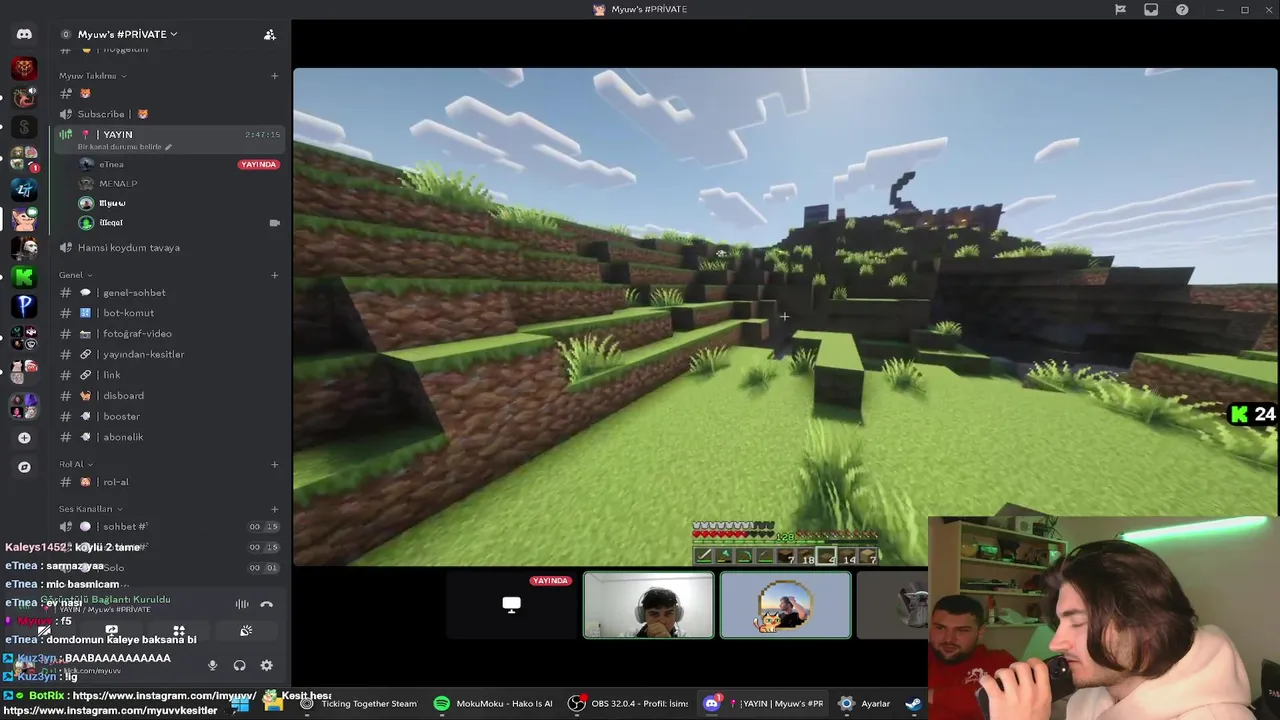Open the blue P server icon
Image resolution: width=1280 pixels, height=720 pixels.
24,306
